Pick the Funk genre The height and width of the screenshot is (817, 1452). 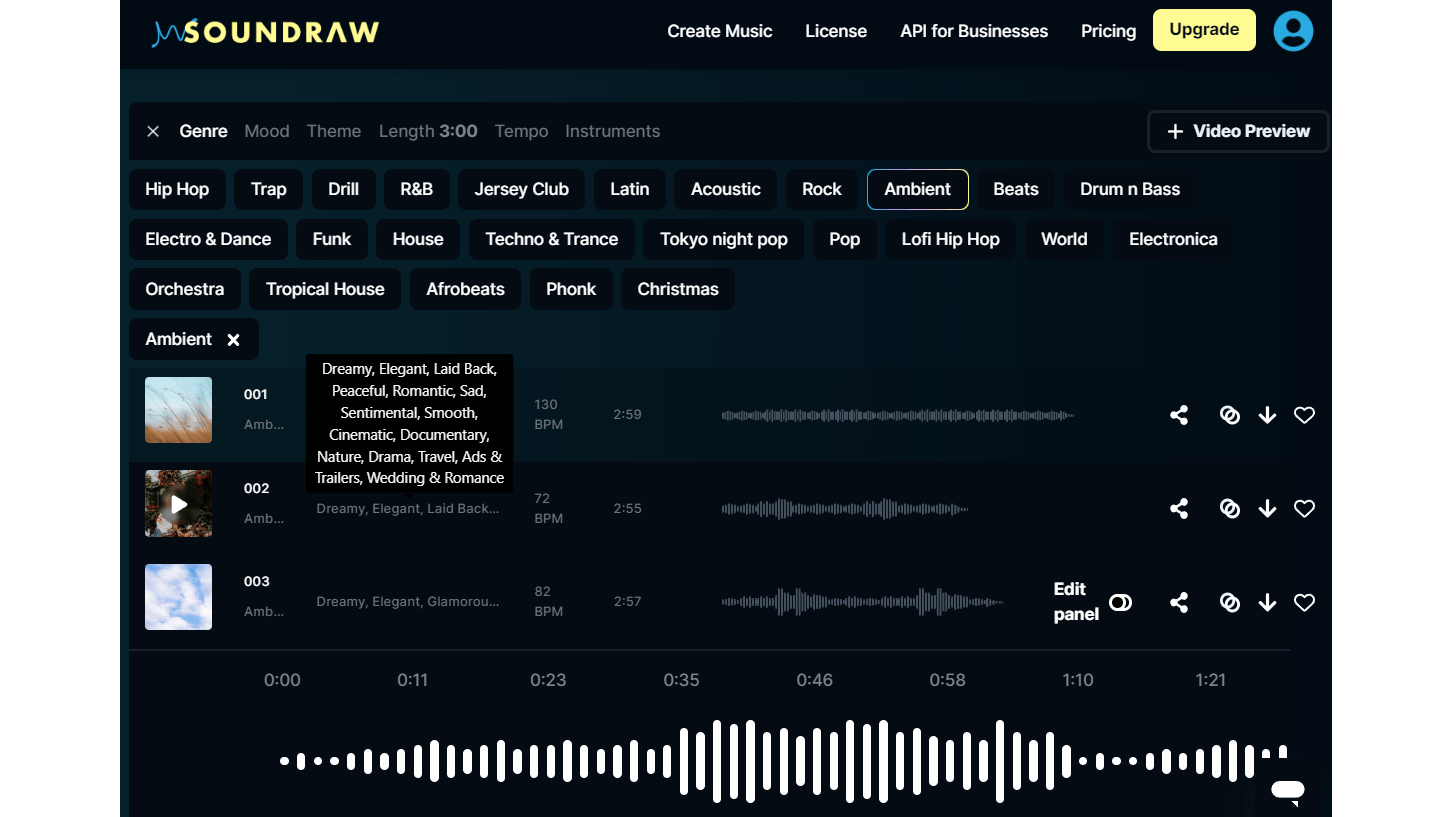[x=332, y=240]
